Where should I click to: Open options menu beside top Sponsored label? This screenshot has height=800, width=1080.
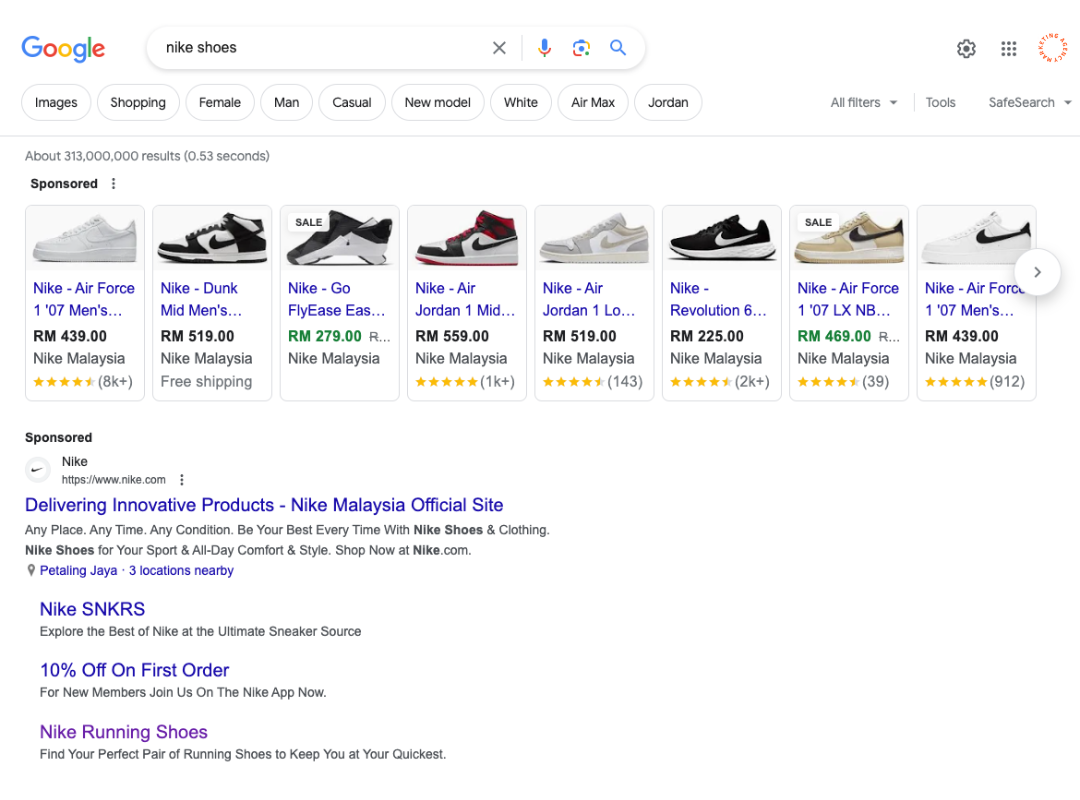[114, 184]
